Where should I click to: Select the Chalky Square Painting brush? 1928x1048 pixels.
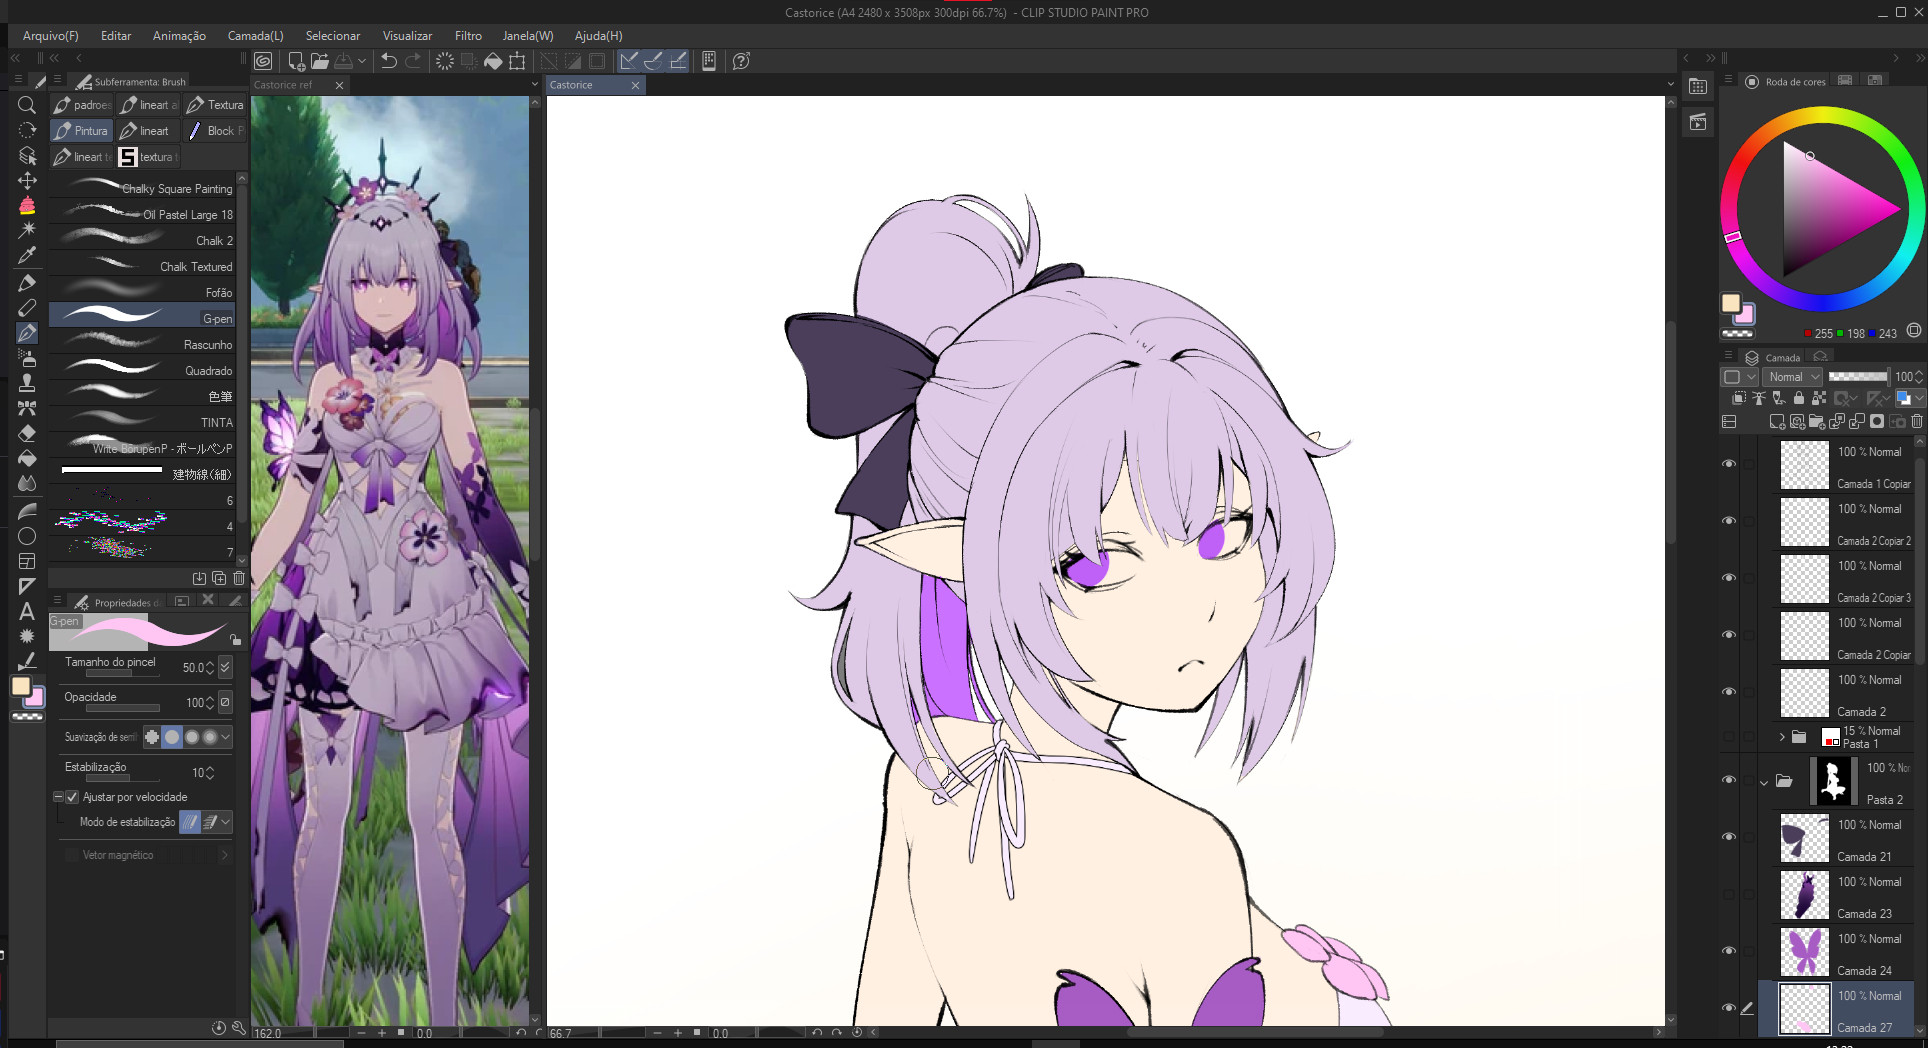click(142, 187)
